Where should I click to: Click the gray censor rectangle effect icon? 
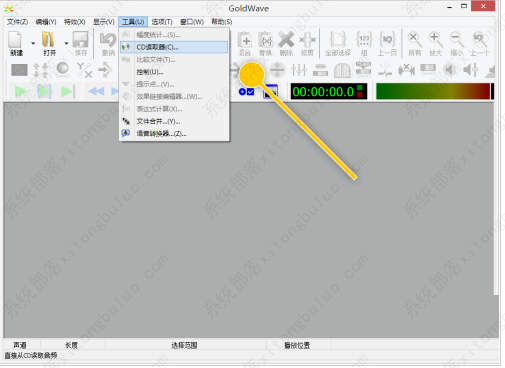19,70
